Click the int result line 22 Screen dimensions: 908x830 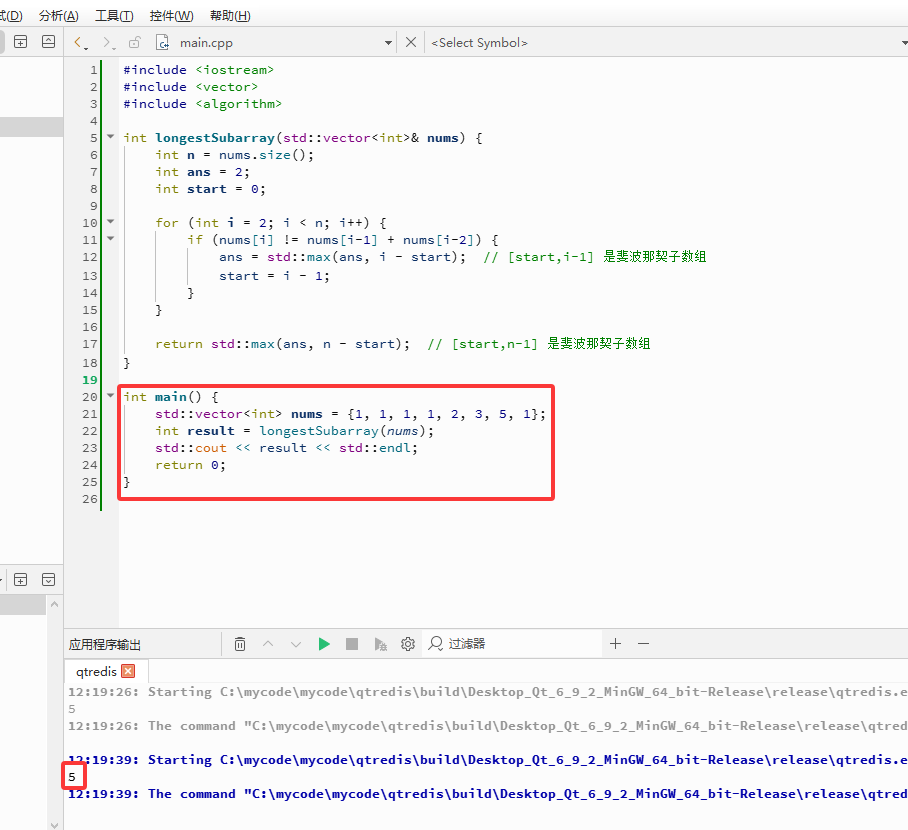pos(294,431)
